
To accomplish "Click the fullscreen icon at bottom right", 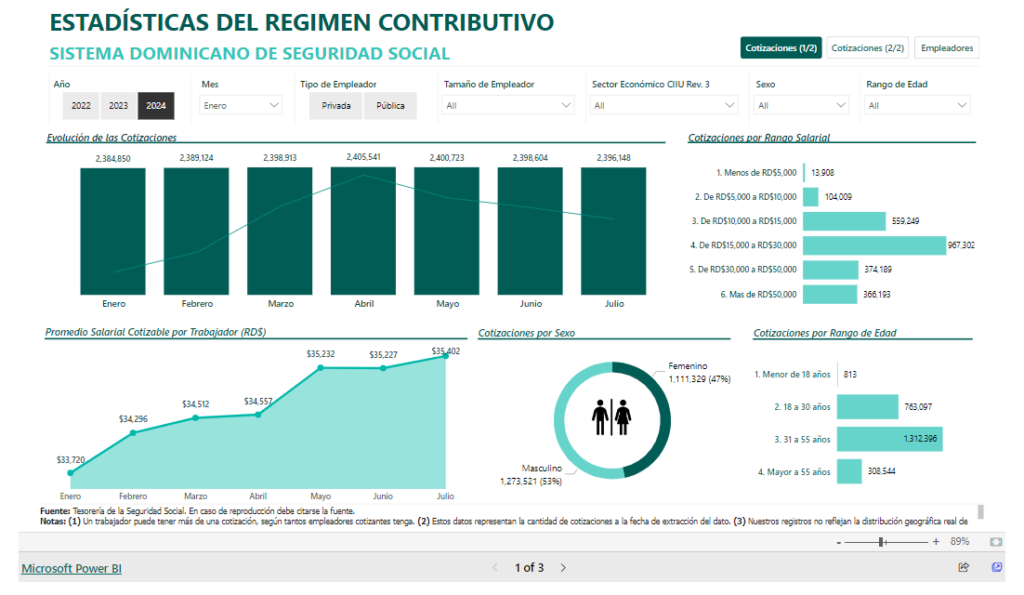I will click(997, 567).
